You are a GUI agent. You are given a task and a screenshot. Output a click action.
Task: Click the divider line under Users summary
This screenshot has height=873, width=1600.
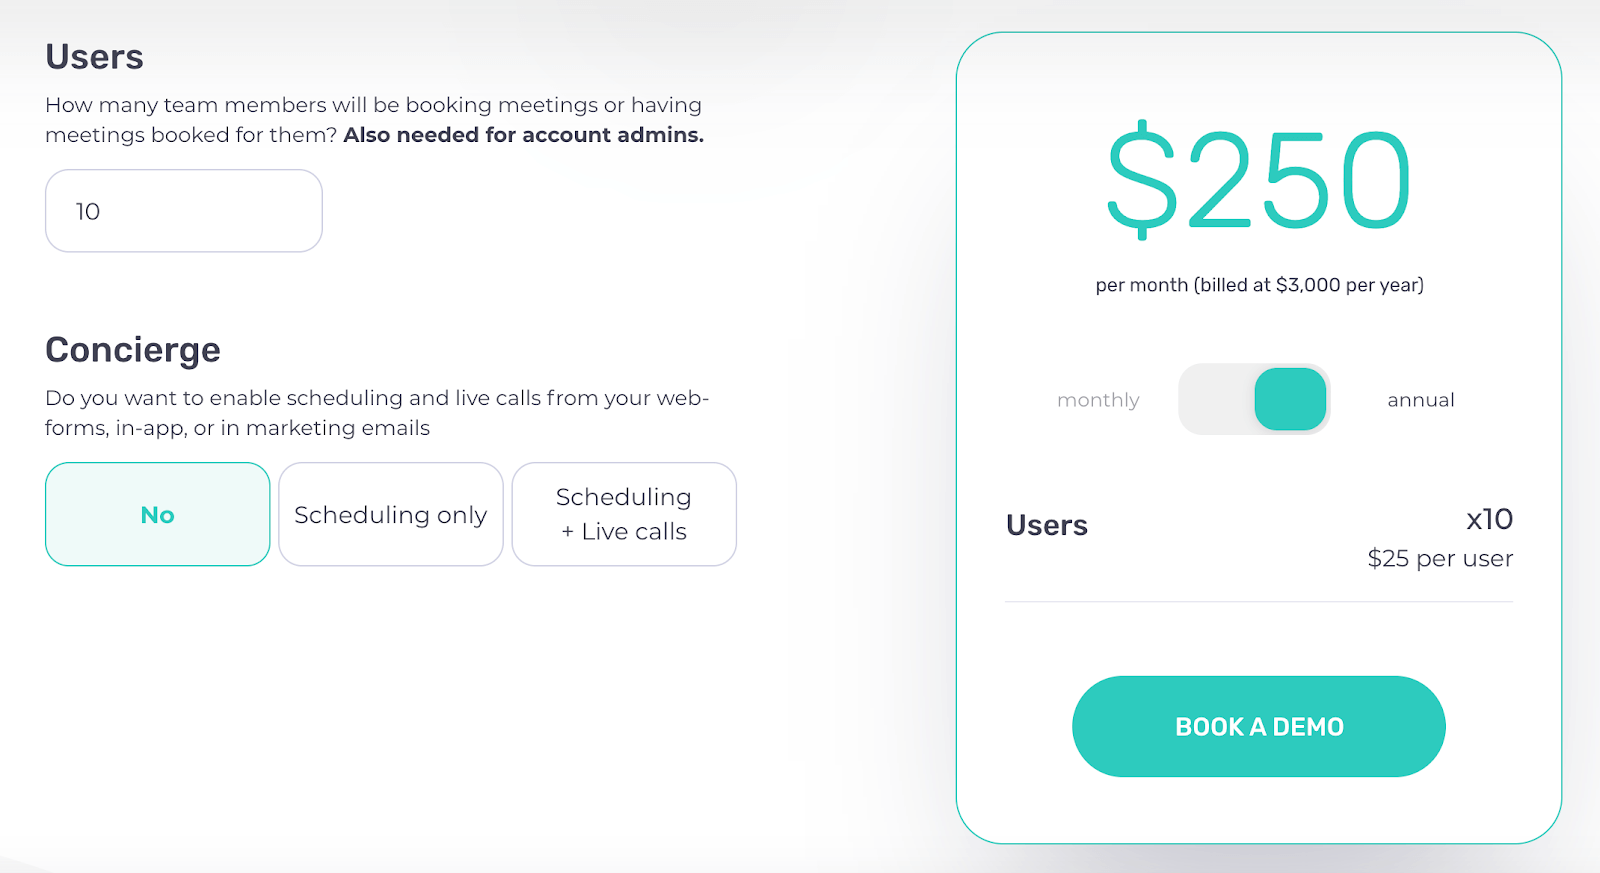(1259, 602)
